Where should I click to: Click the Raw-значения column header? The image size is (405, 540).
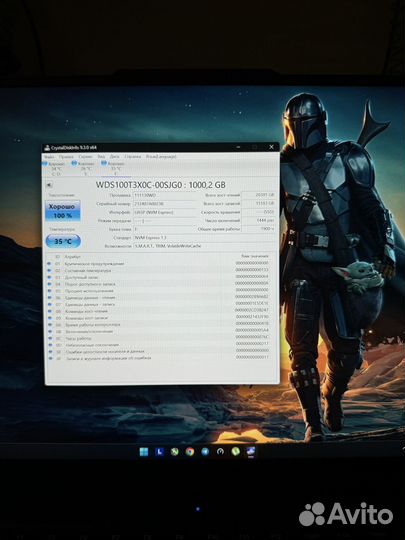pos(255,257)
